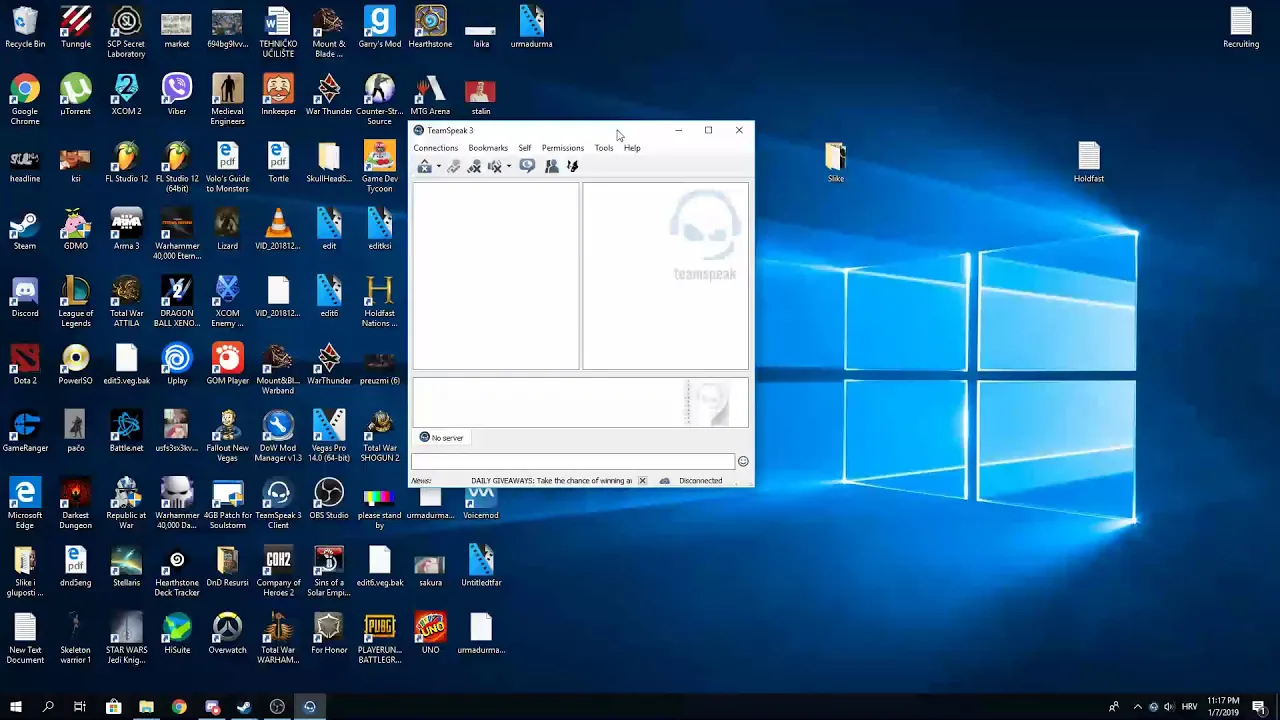
Task: Click the last TeamSpeak toolbar icon beside contacts
Action: click(572, 167)
